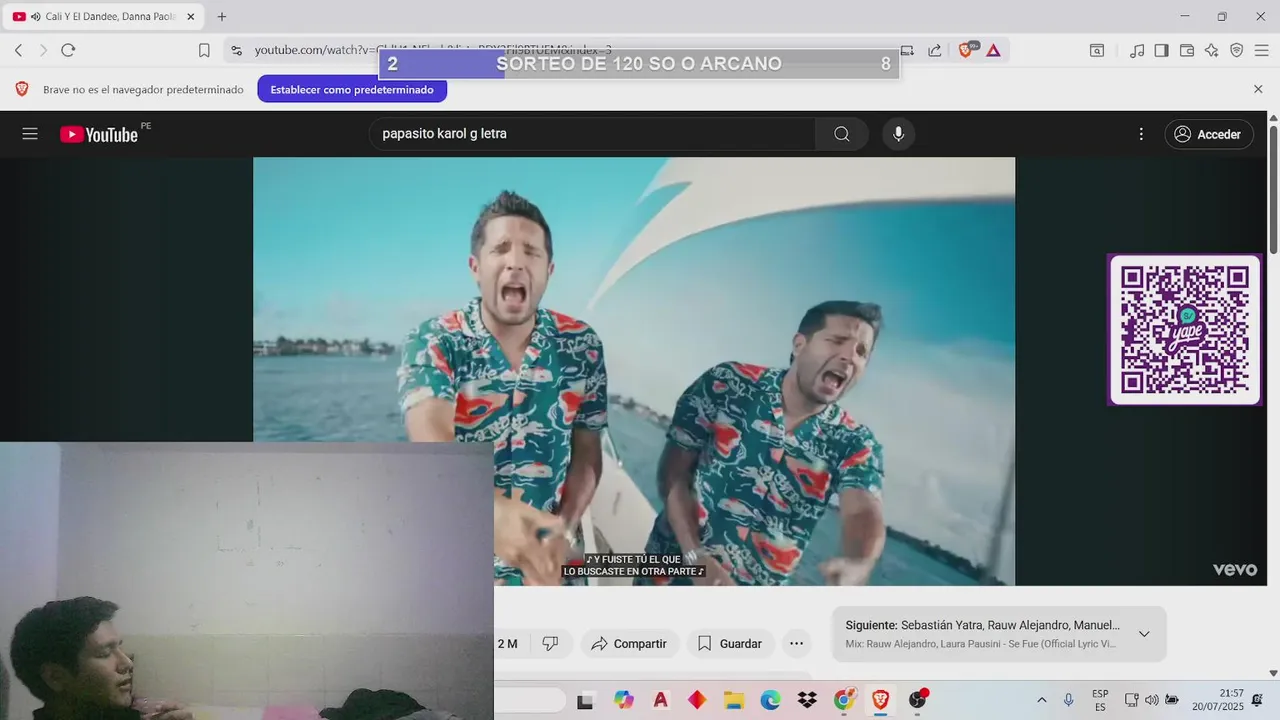Viewport: 1280px width, 720px height.
Task: Click Establecer como predeterminado button
Action: tap(352, 89)
